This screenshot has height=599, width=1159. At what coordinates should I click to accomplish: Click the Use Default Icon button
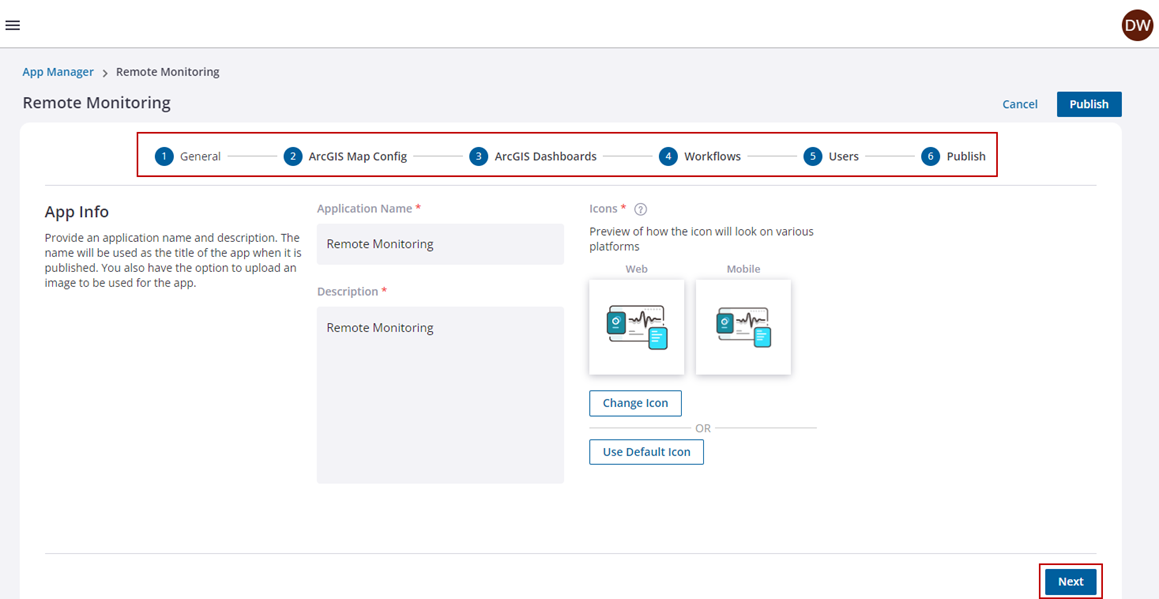coord(646,452)
